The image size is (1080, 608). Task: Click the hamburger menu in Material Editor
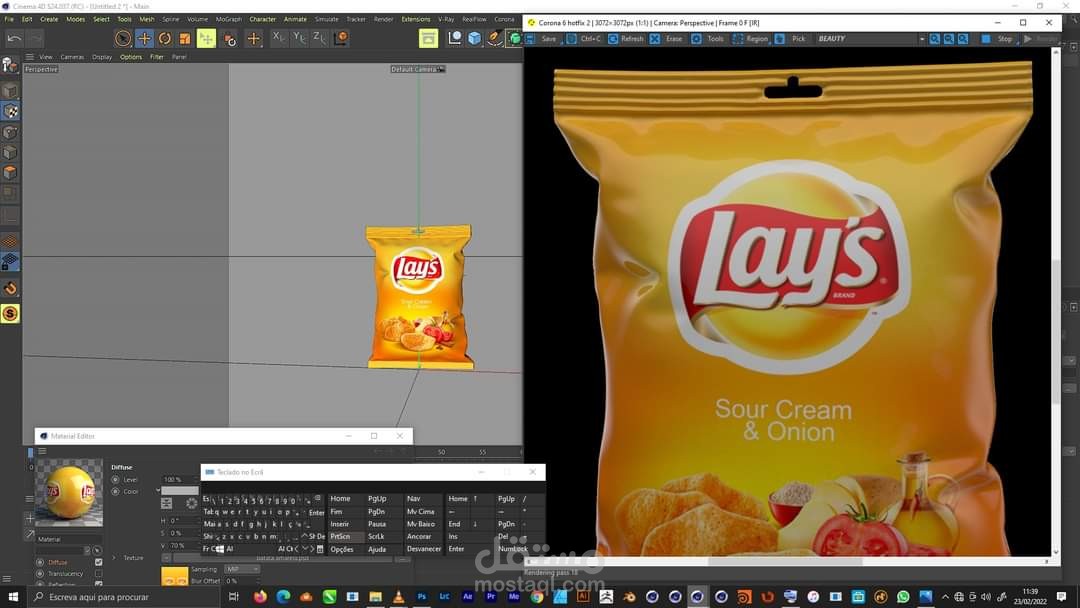pyautogui.click(x=42, y=451)
